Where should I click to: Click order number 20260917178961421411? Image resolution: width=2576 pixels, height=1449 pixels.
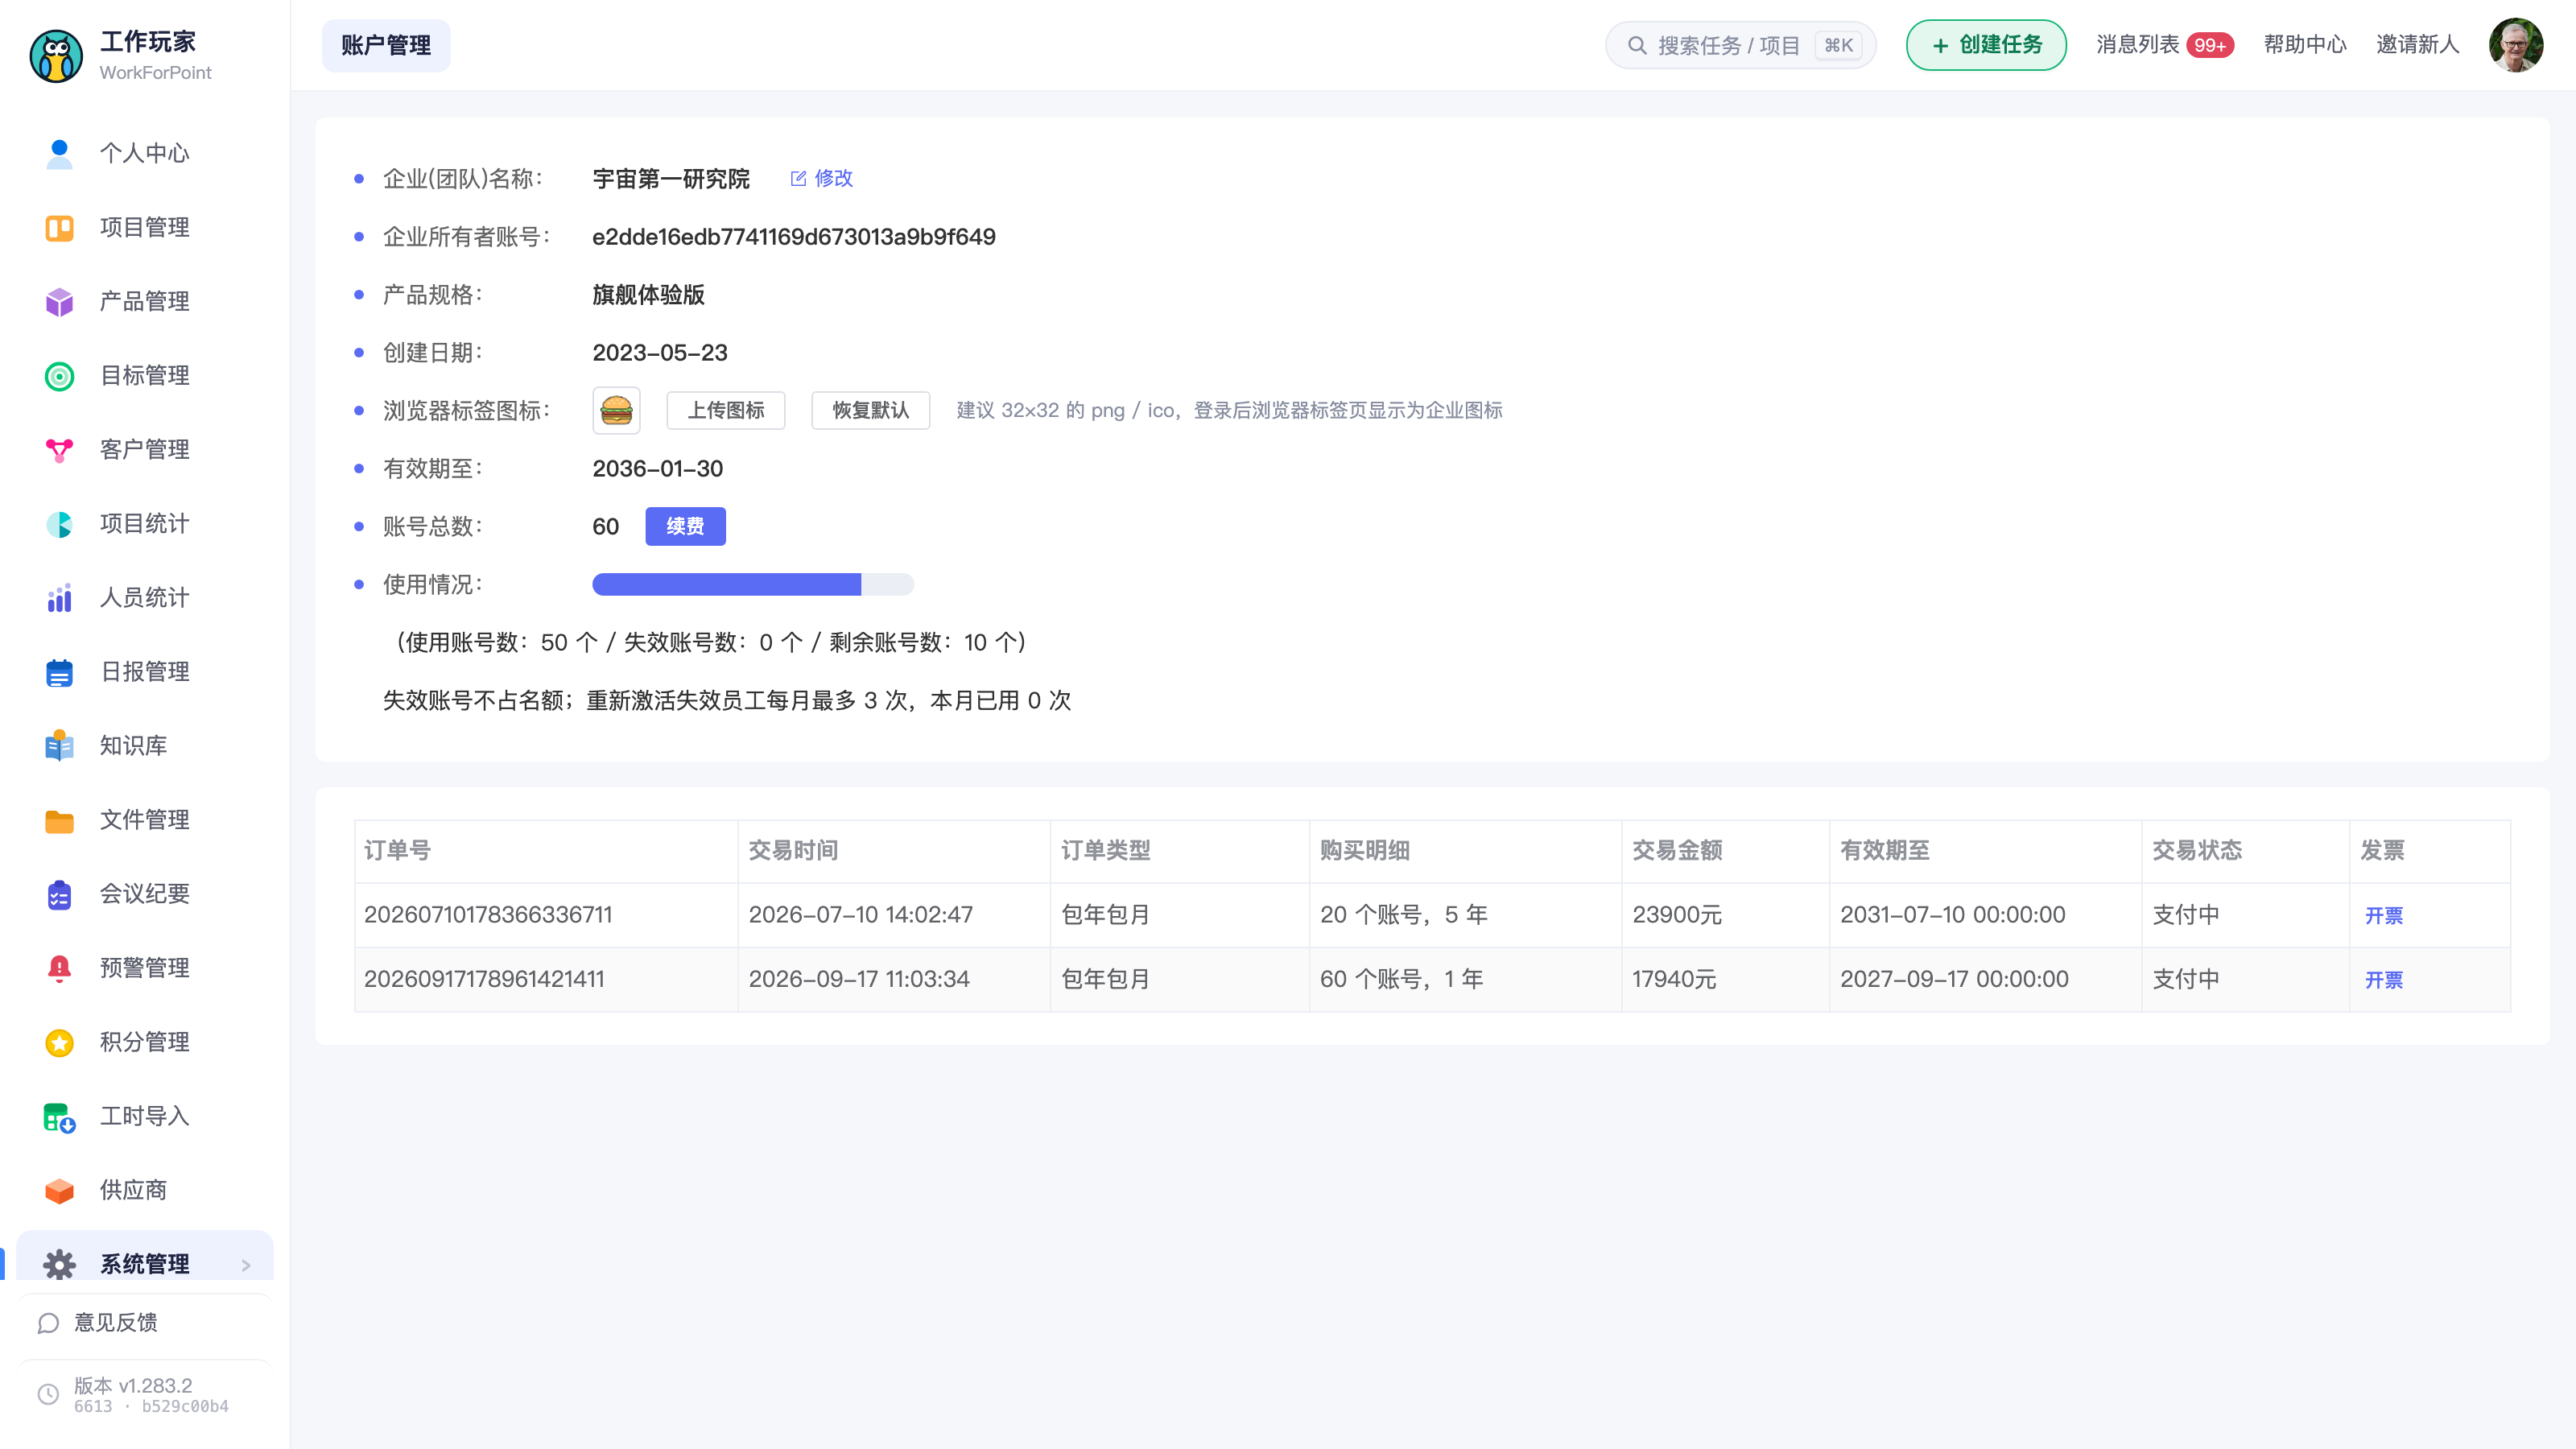(484, 979)
